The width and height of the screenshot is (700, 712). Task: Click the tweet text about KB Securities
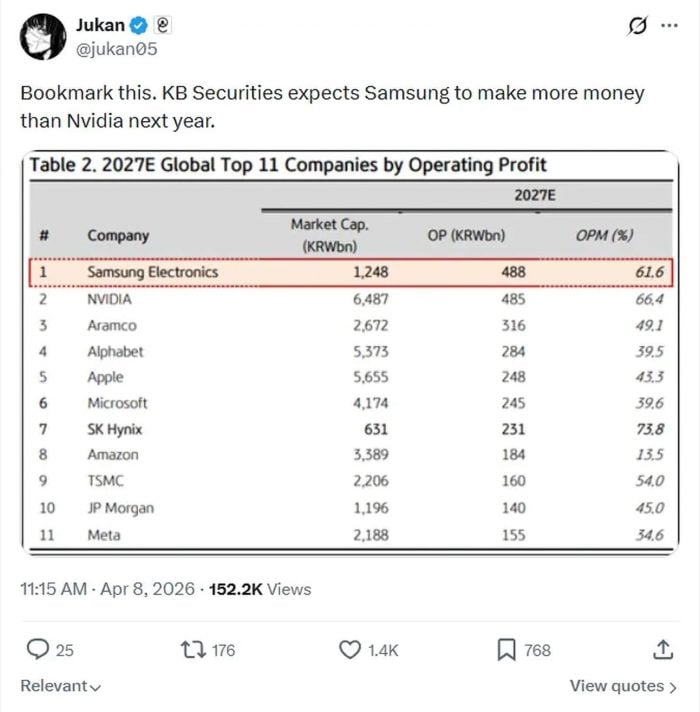tap(332, 107)
